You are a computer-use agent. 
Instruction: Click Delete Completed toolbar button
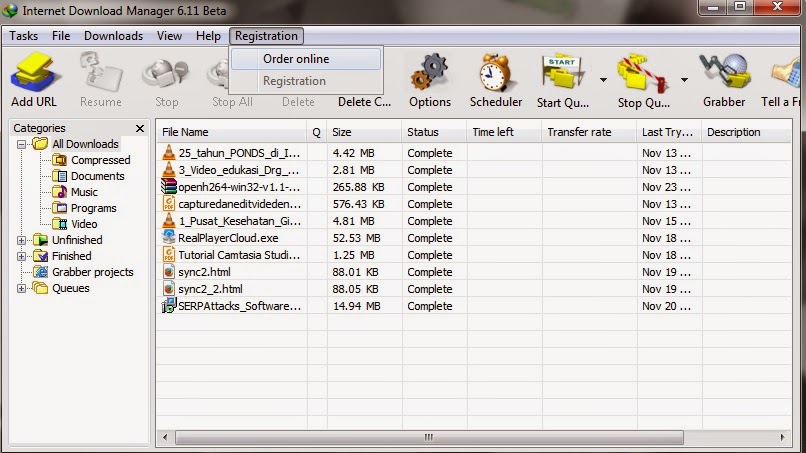(x=364, y=102)
